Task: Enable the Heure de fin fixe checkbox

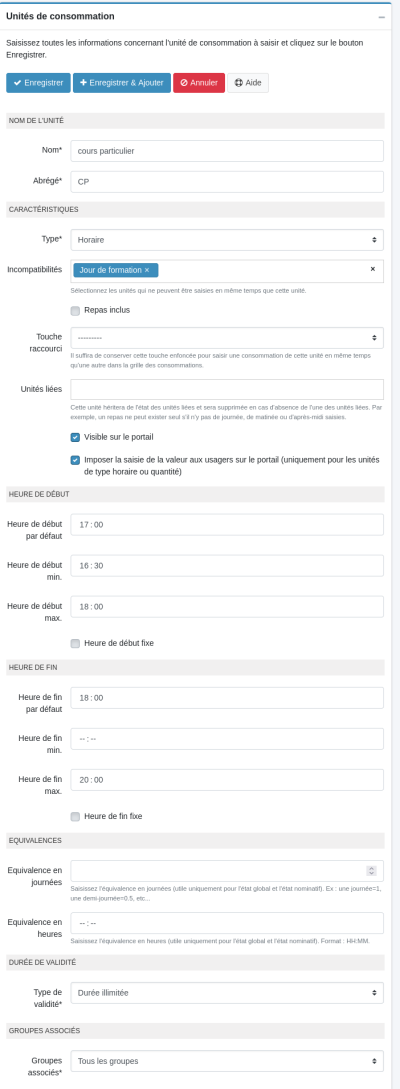Action: pyautogui.click(x=75, y=816)
